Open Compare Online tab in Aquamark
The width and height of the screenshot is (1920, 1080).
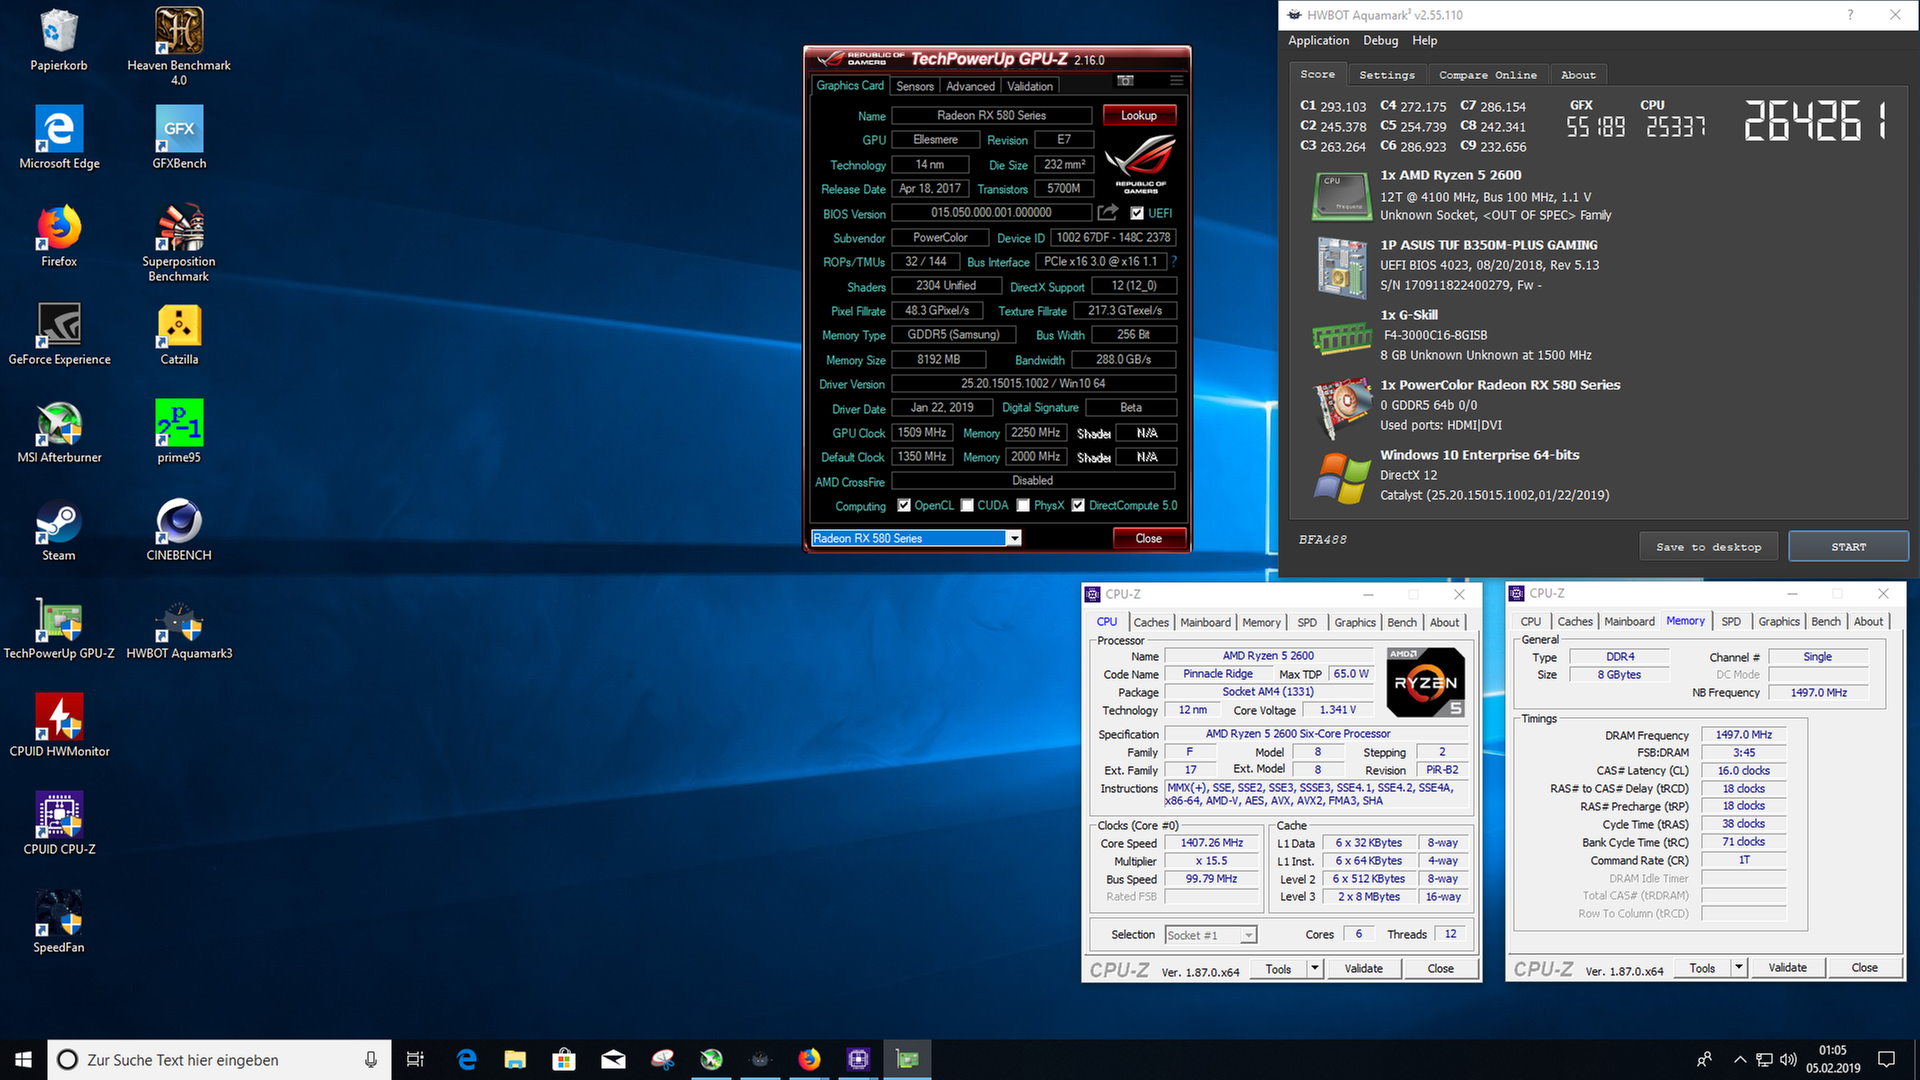pyautogui.click(x=1487, y=75)
